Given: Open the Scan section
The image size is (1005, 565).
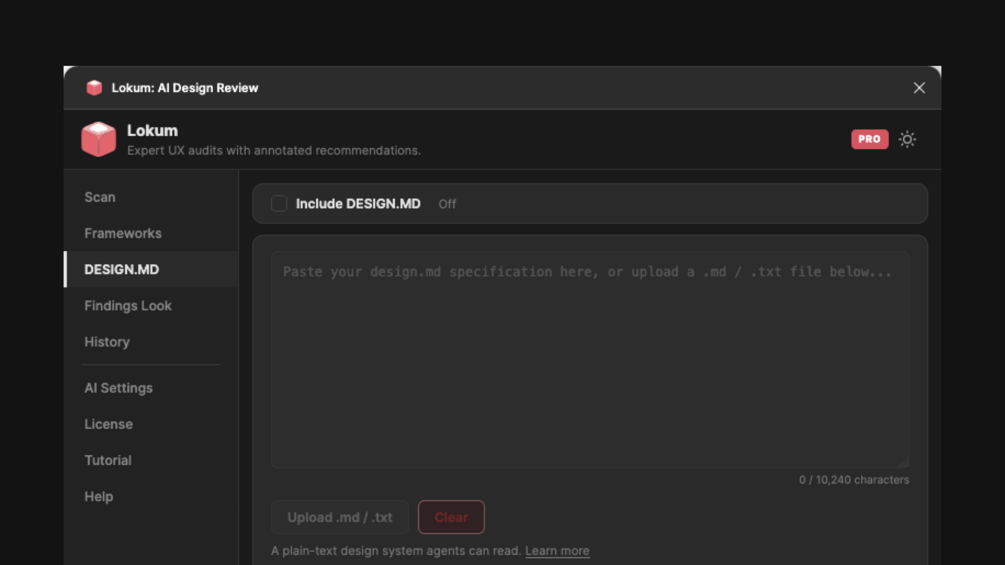Looking at the screenshot, I should tap(100, 197).
